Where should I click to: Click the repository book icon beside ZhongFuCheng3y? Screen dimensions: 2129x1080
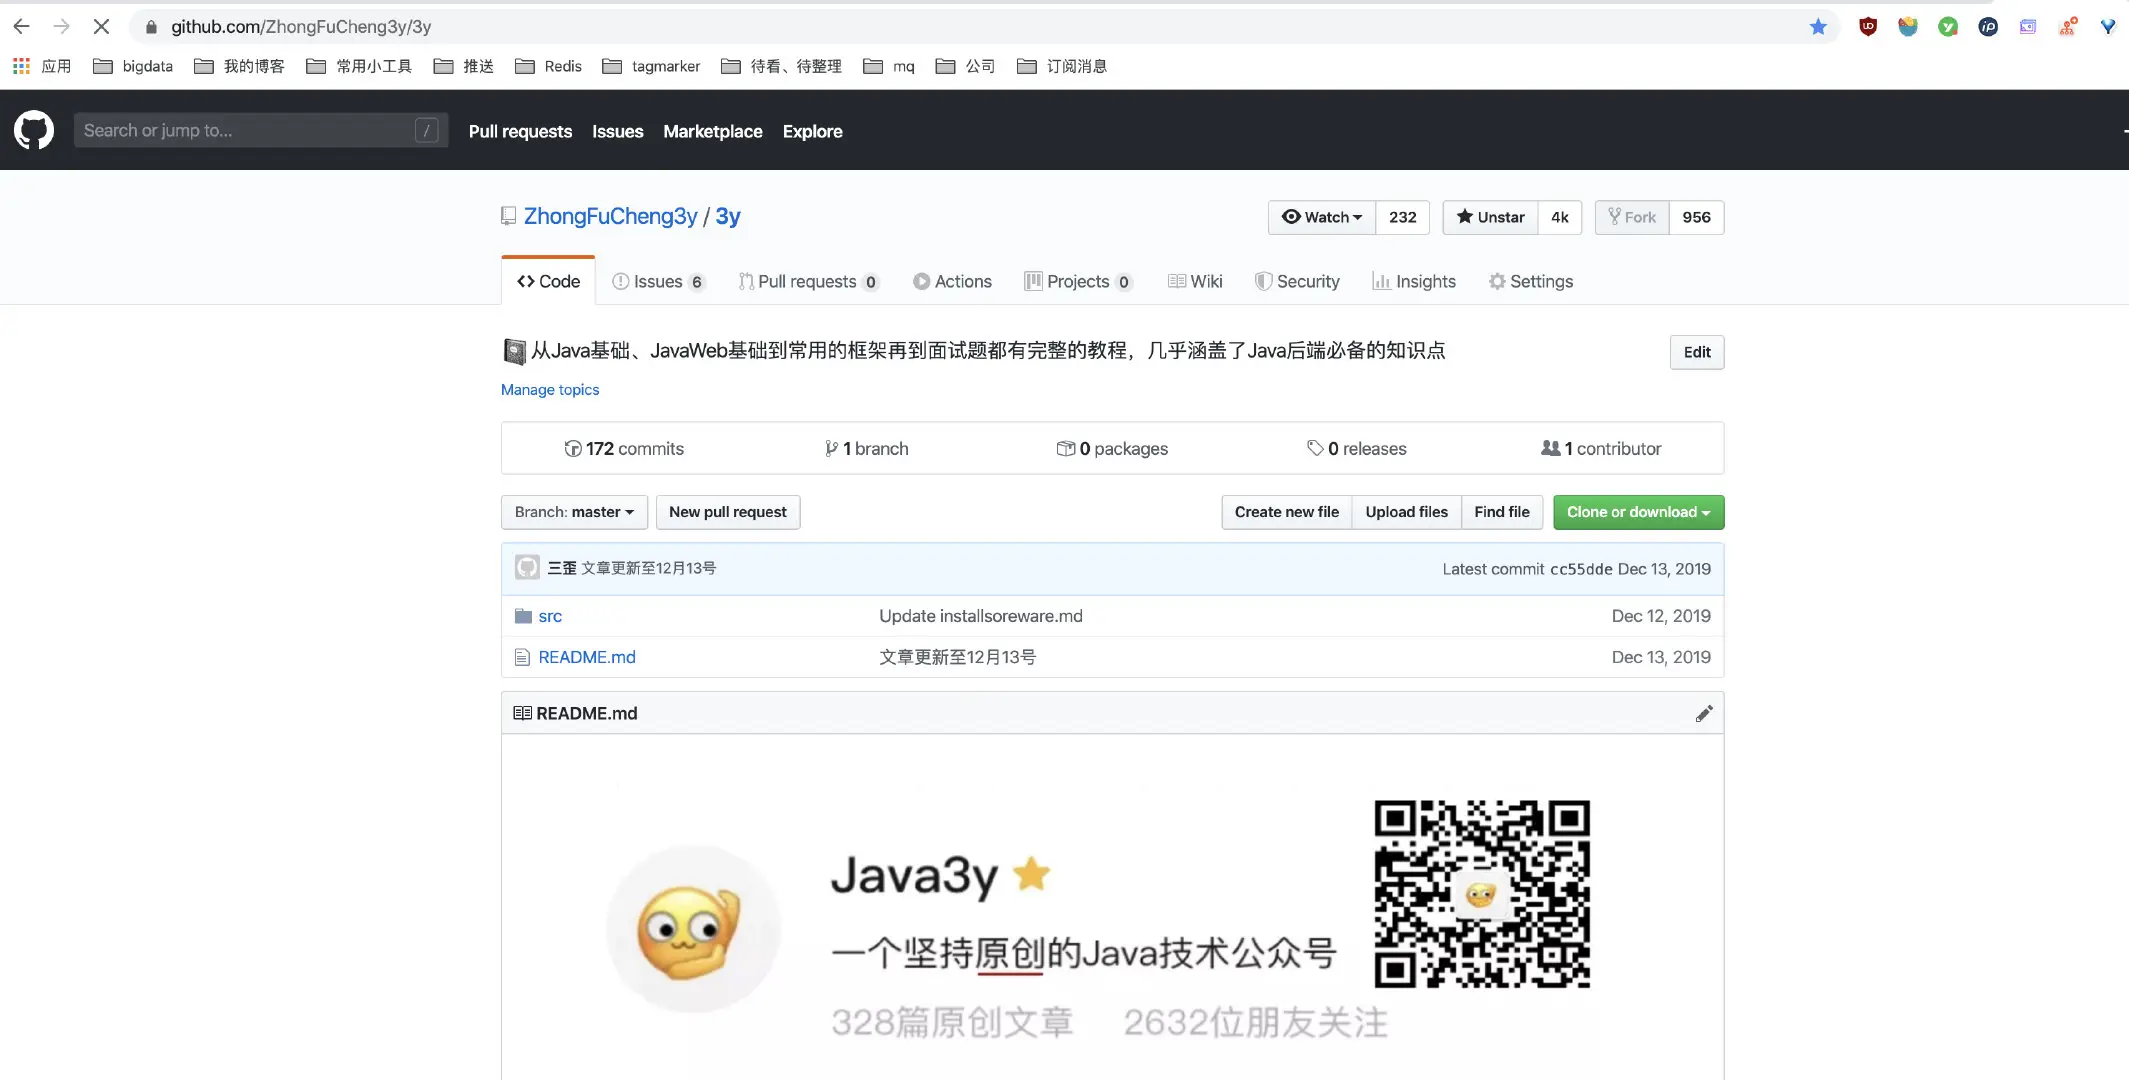click(508, 216)
